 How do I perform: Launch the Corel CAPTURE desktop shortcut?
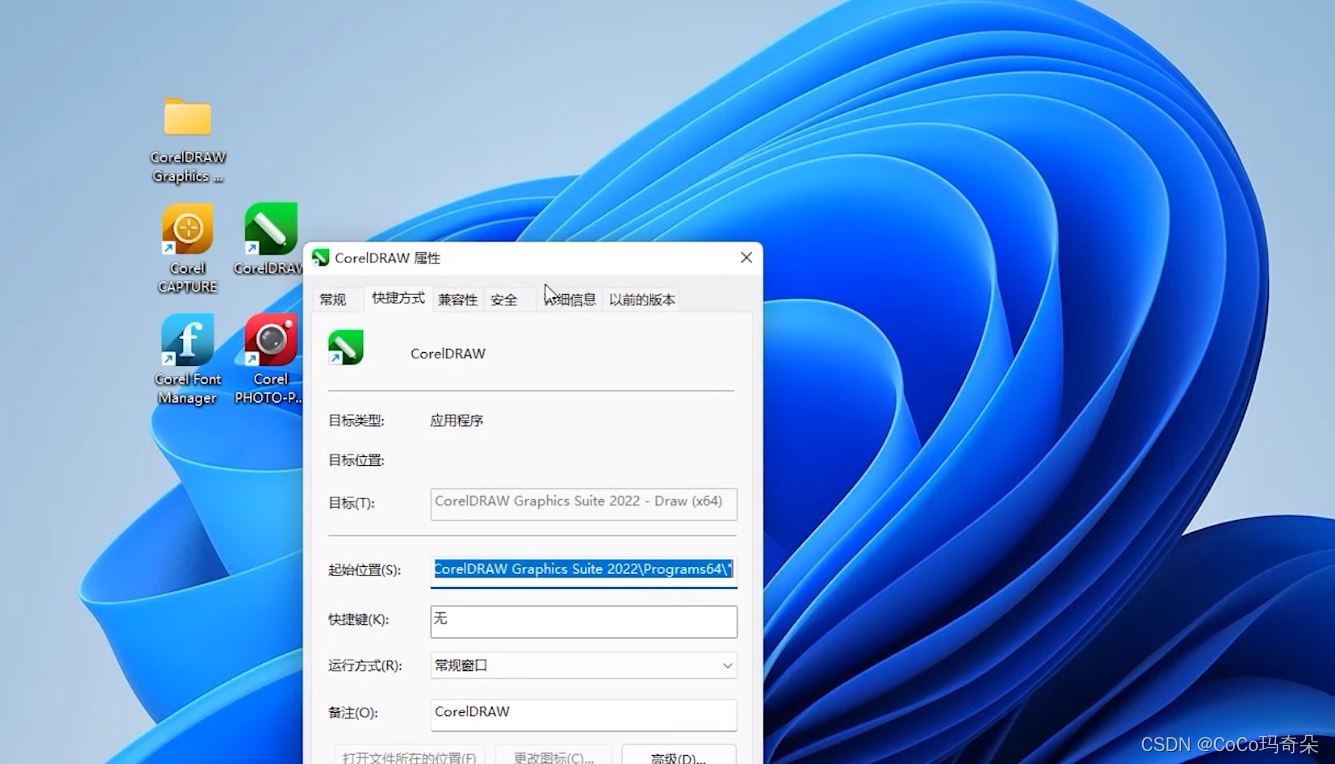(x=187, y=249)
